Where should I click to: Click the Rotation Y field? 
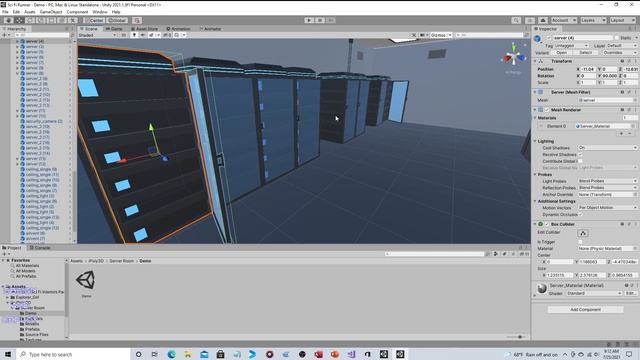pos(610,76)
